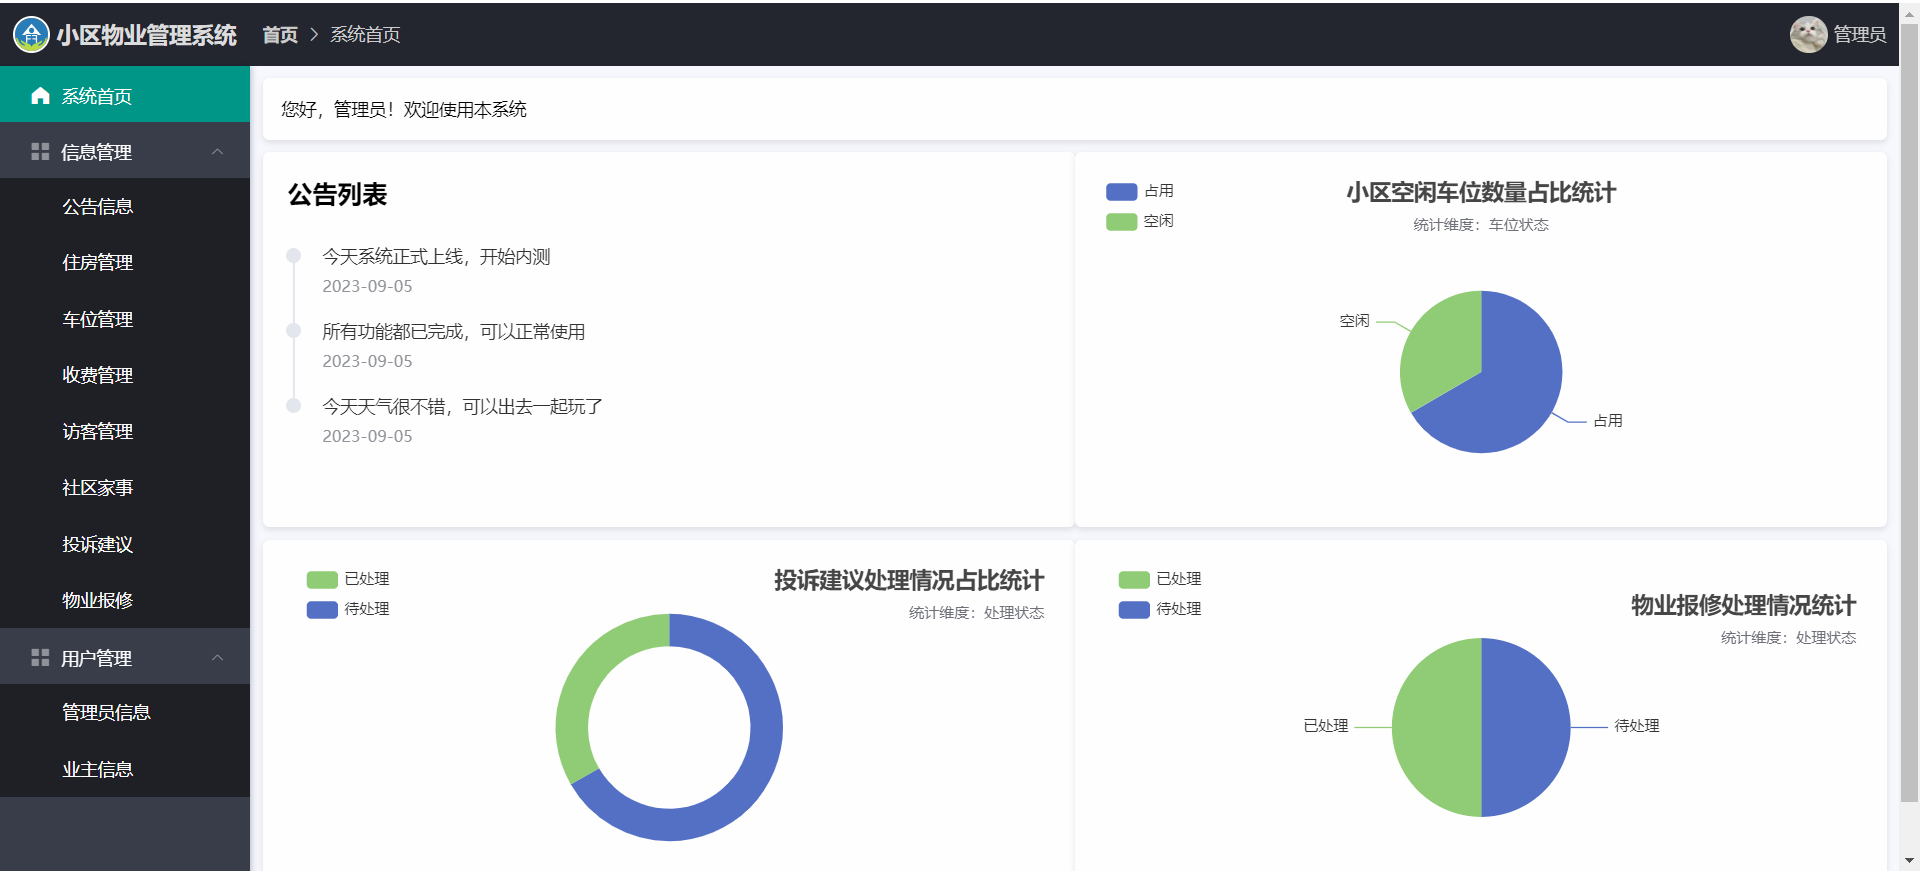
Task: Click the 已处理 label beside repair pie
Action: click(1326, 726)
